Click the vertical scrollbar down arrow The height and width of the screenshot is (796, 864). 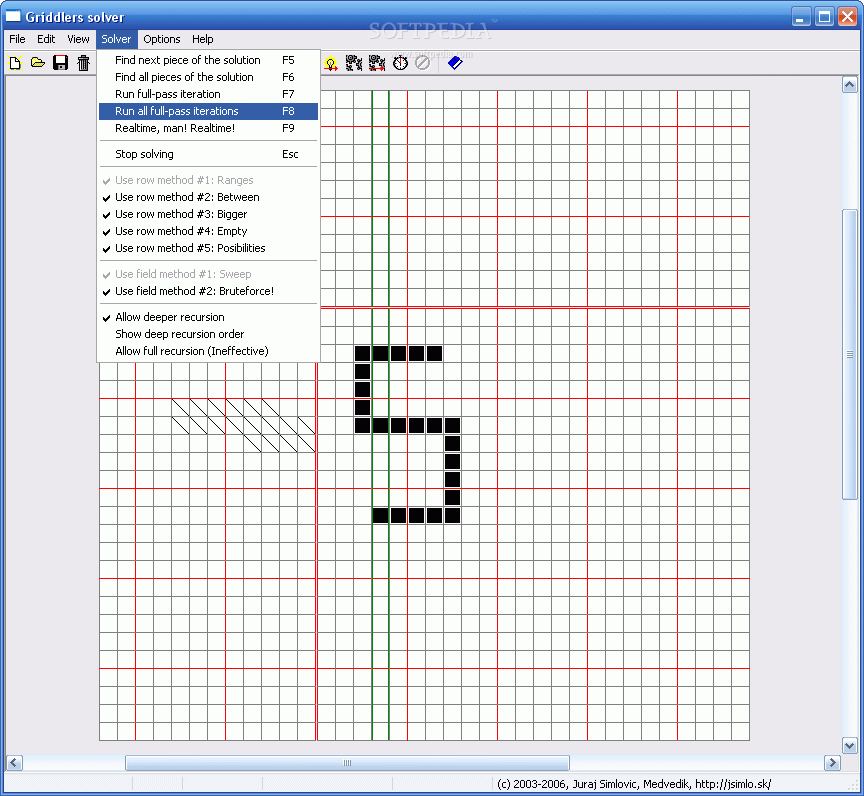850,746
